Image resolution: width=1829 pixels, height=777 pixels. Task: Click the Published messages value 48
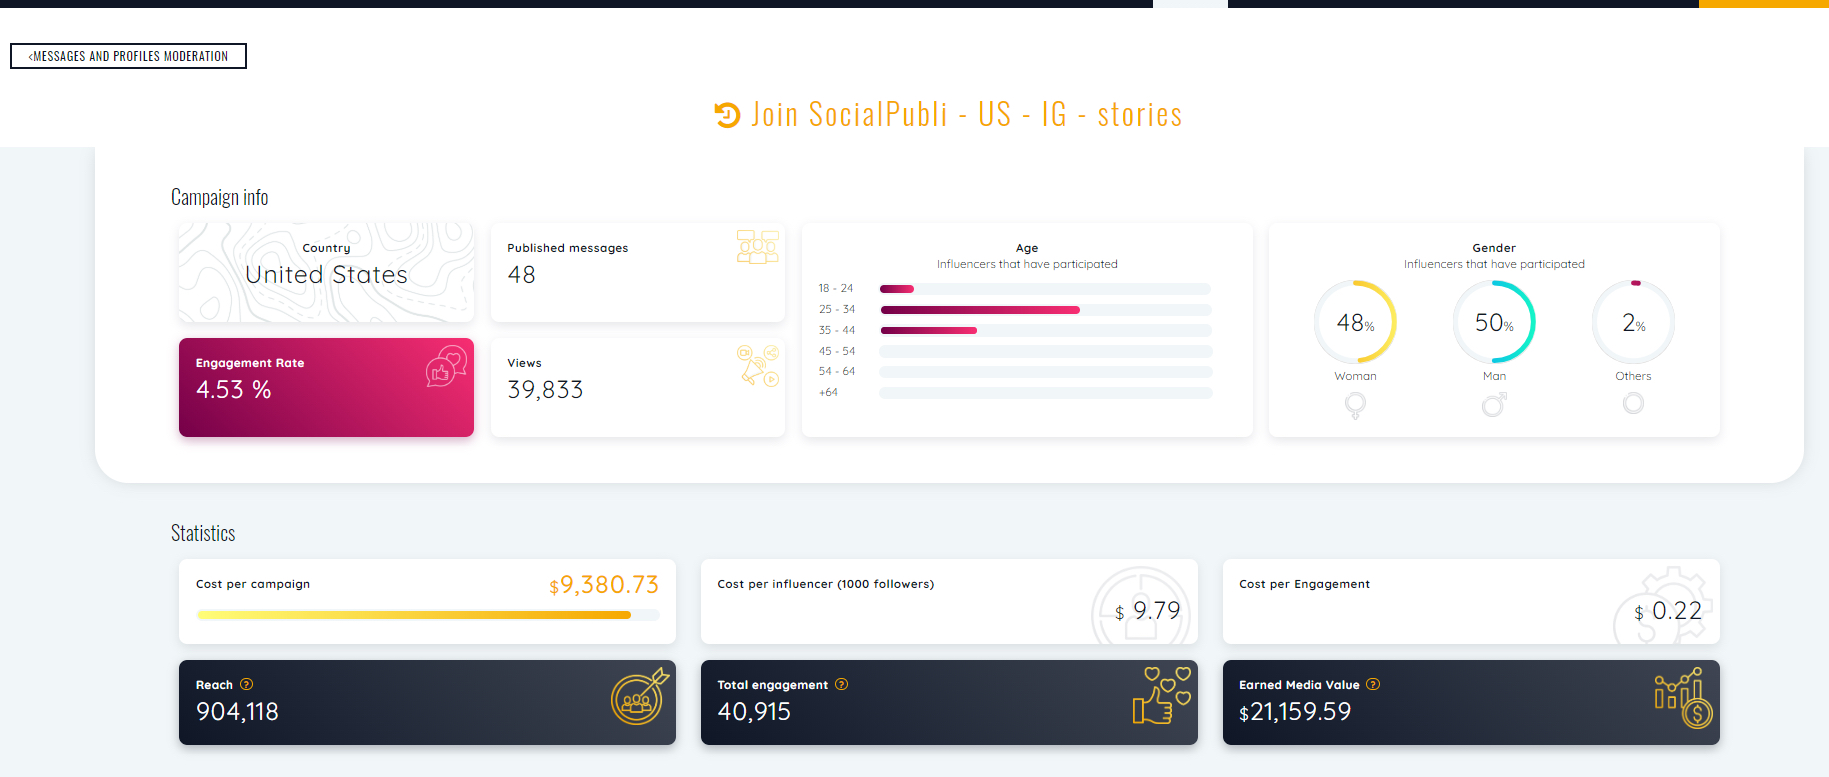click(521, 275)
